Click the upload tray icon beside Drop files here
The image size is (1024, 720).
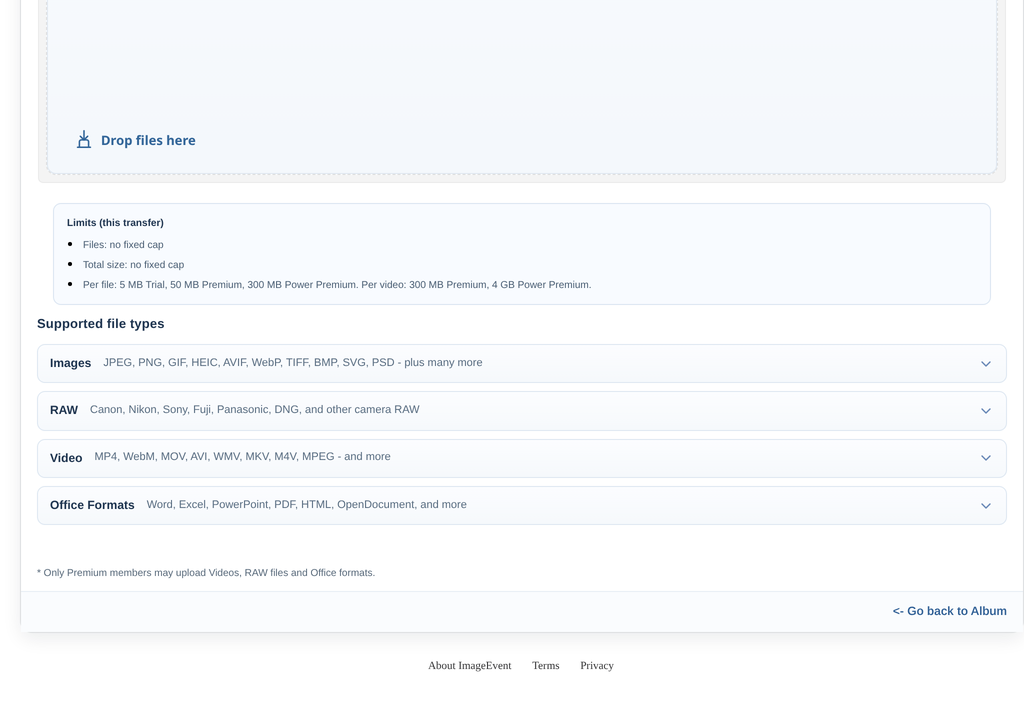tap(84, 140)
